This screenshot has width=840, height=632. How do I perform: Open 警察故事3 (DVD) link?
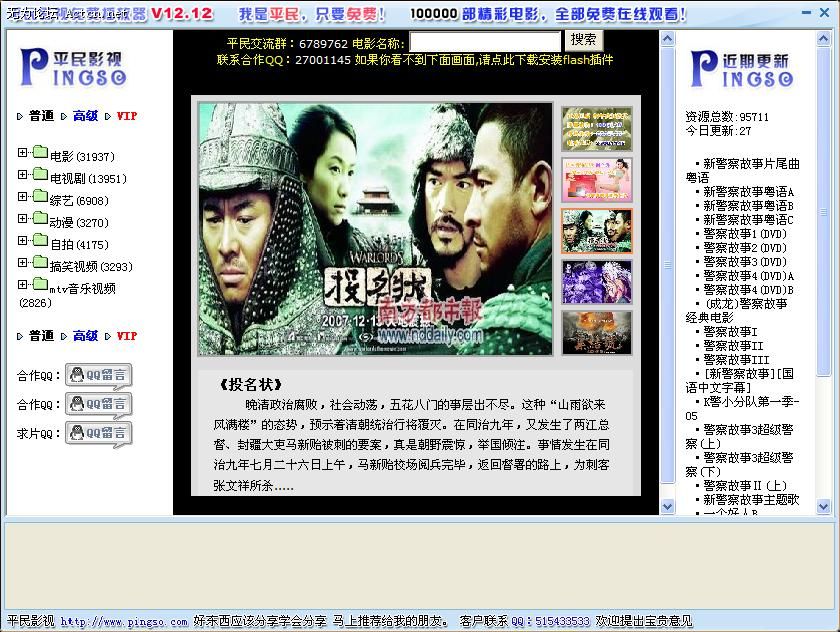[x=745, y=262]
